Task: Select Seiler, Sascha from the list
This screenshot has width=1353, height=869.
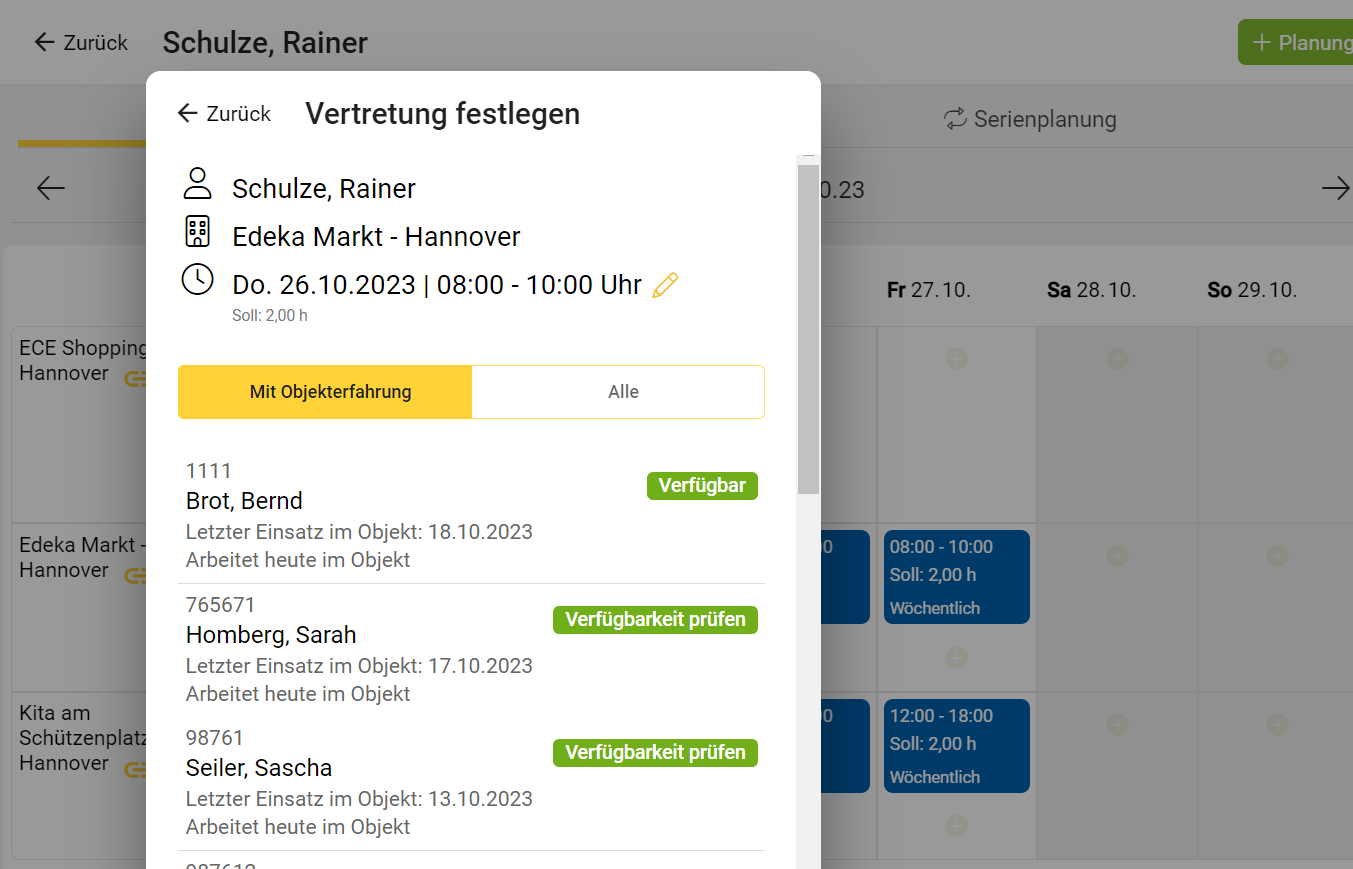Action: pyautogui.click(x=471, y=784)
